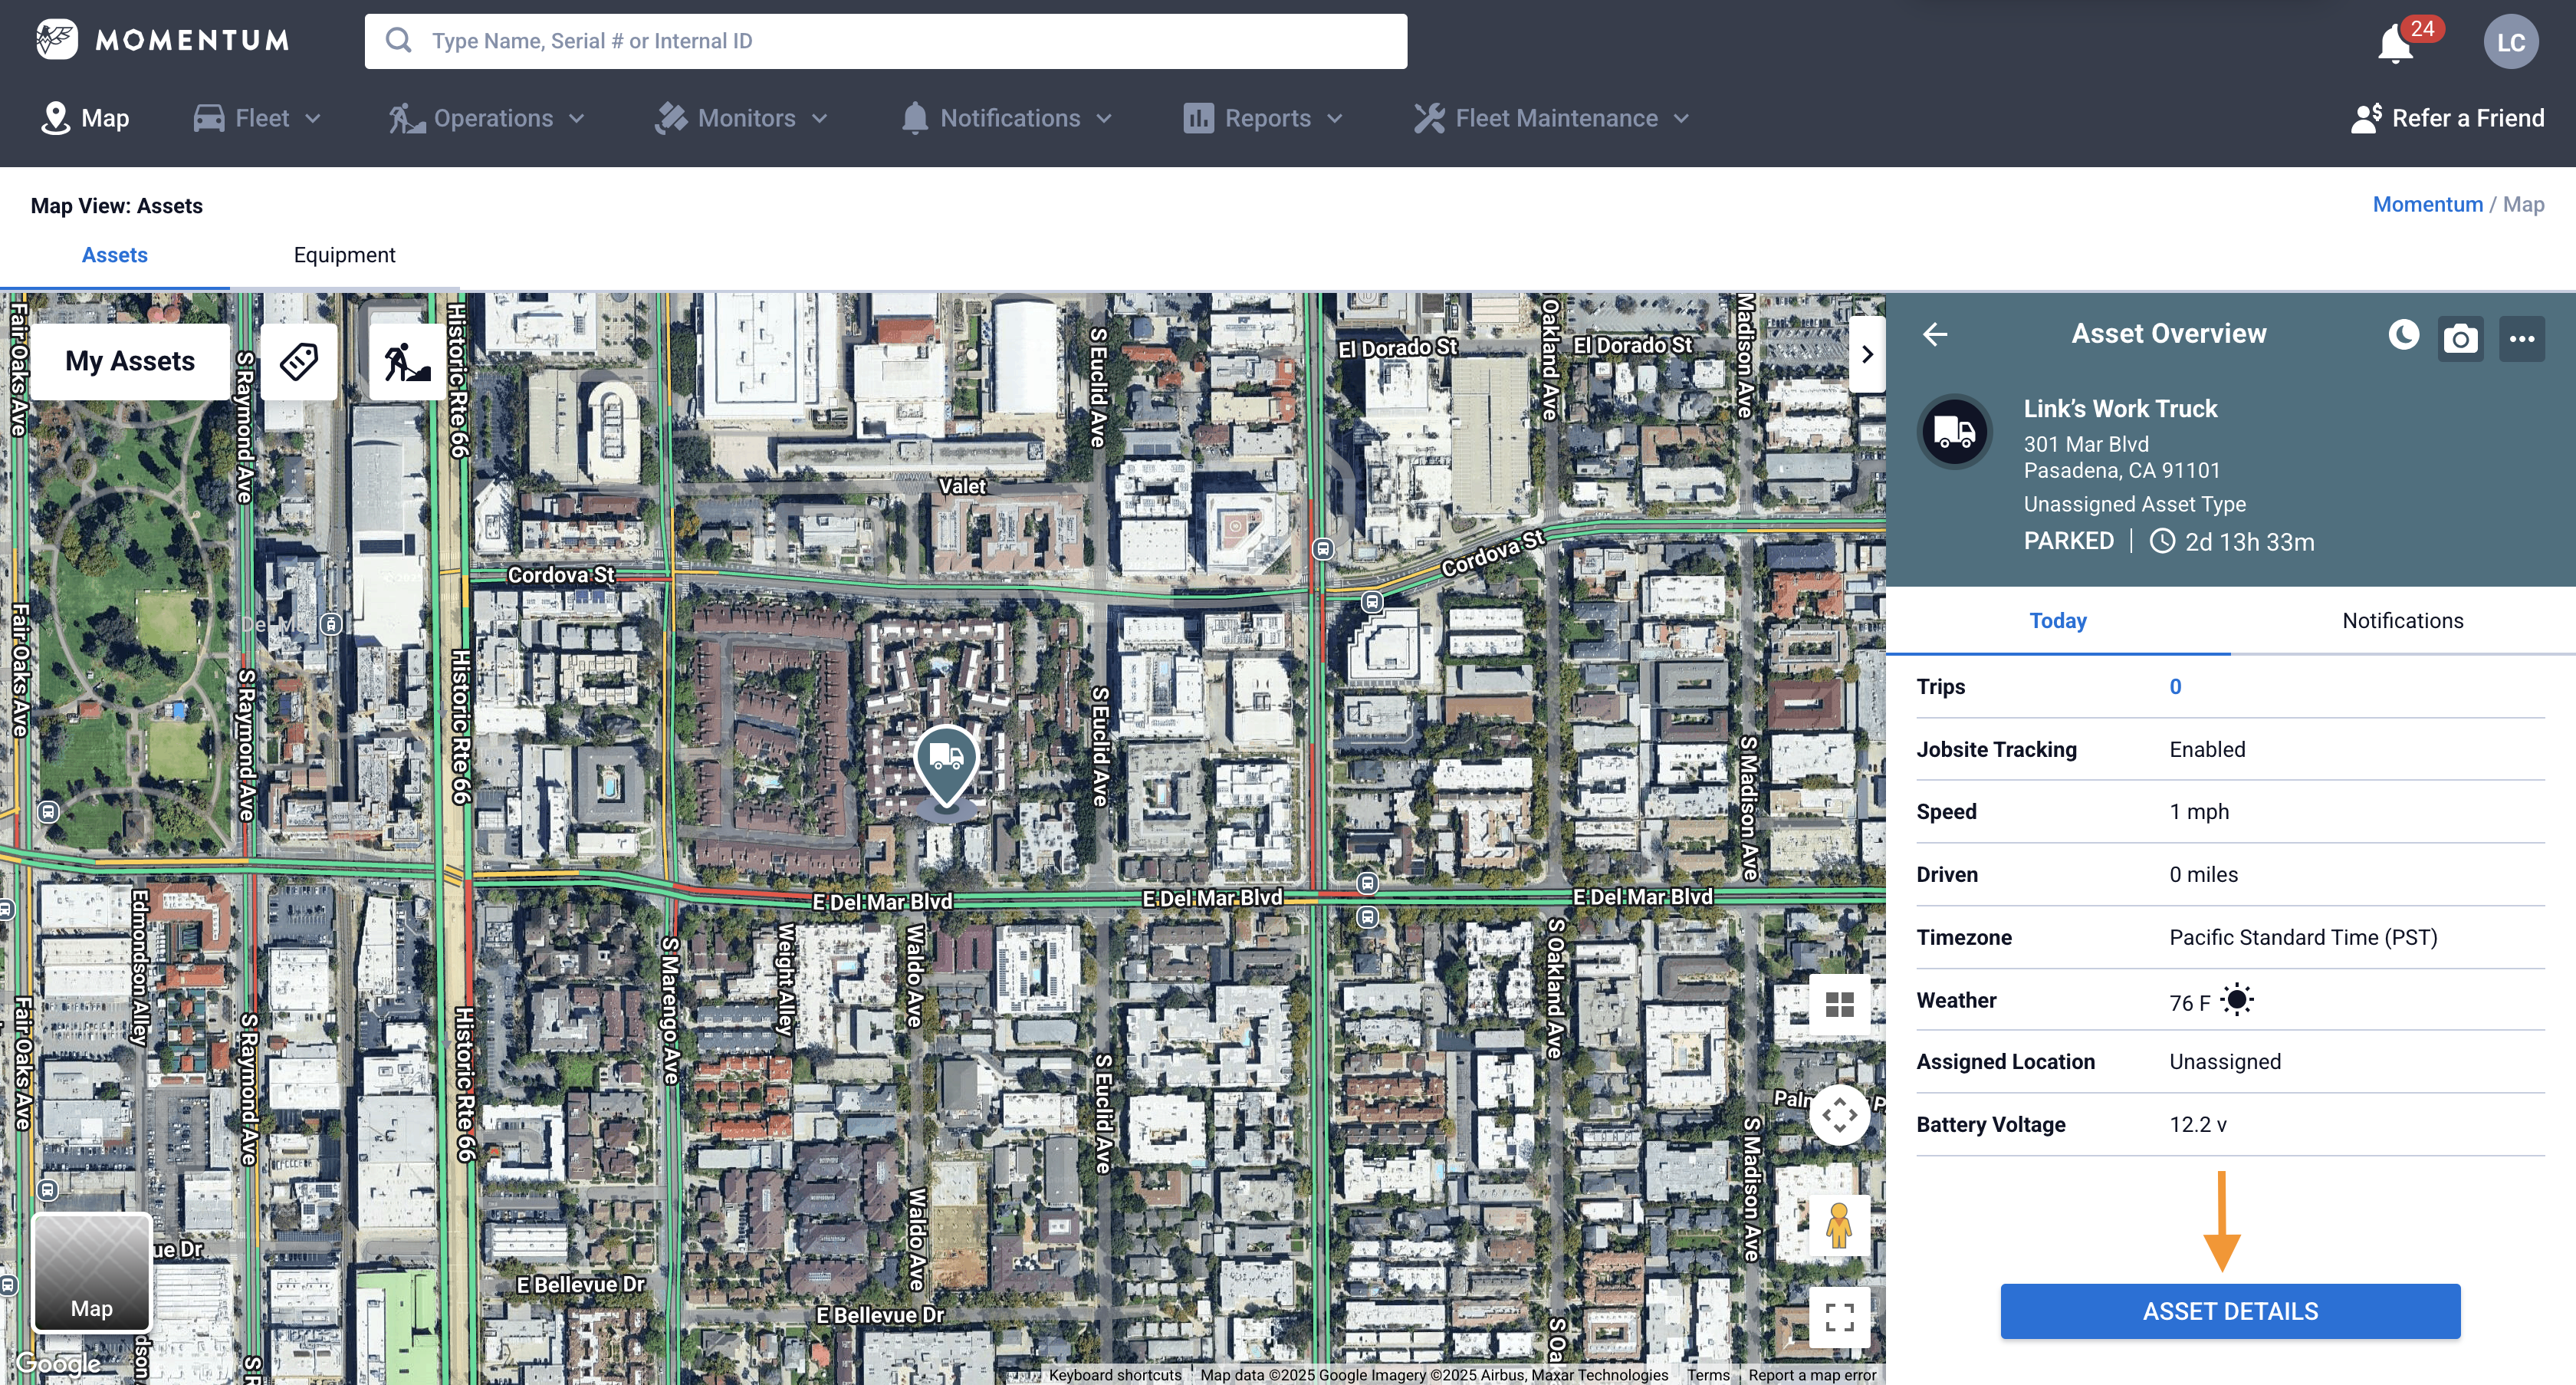This screenshot has height=1385, width=2576.
Task: Open the three-dot options icon in Asset Overview
Action: (x=2522, y=338)
